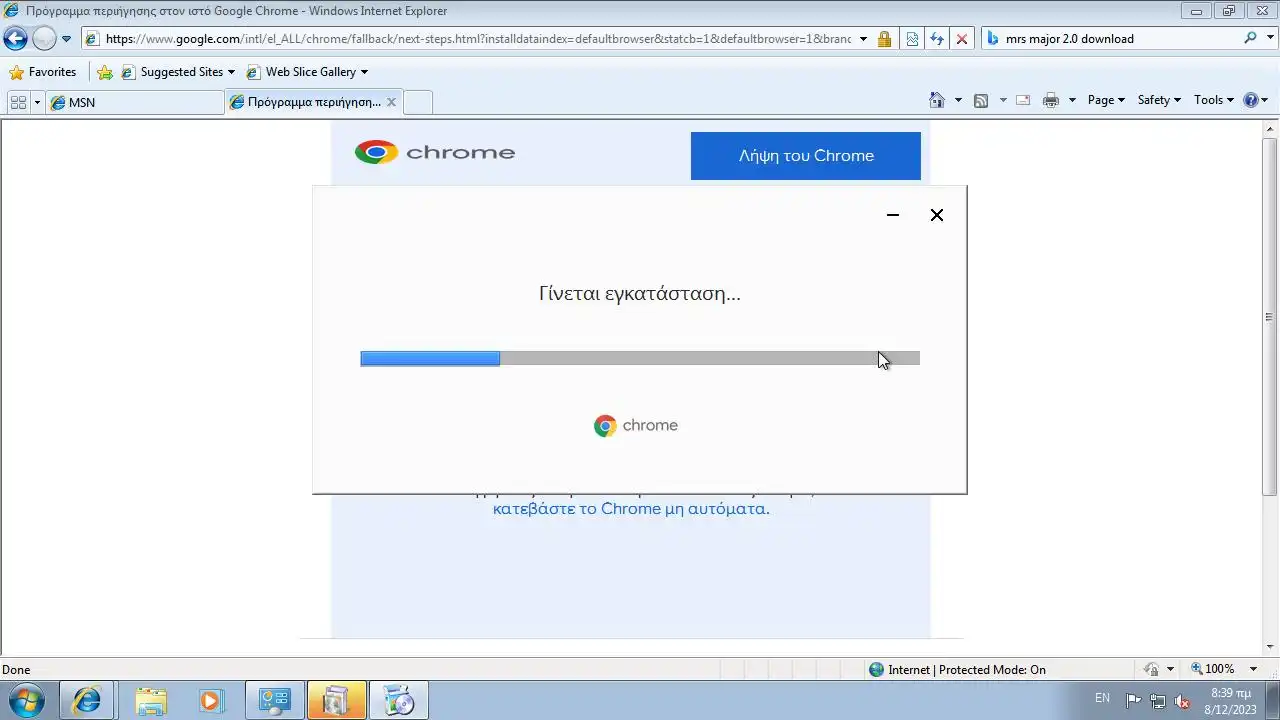The height and width of the screenshot is (720, 1280).
Task: Click the Home icon in command bar
Action: click(937, 100)
